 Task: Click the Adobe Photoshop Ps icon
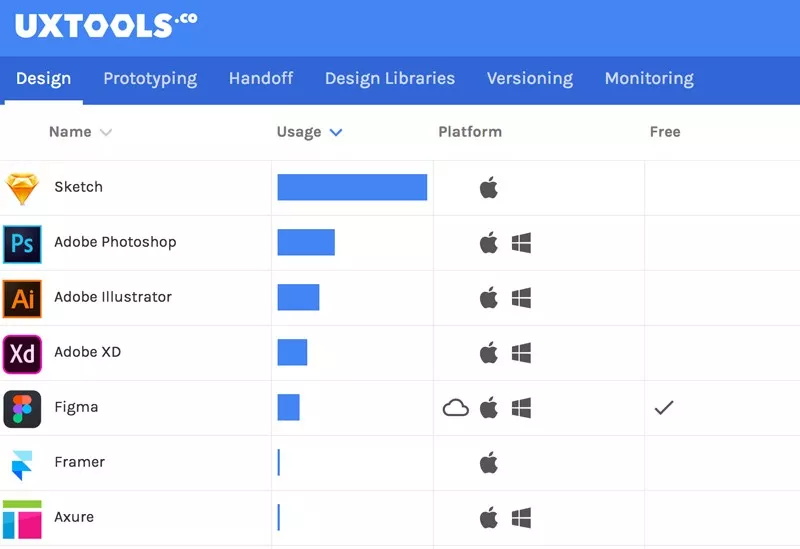(22, 243)
